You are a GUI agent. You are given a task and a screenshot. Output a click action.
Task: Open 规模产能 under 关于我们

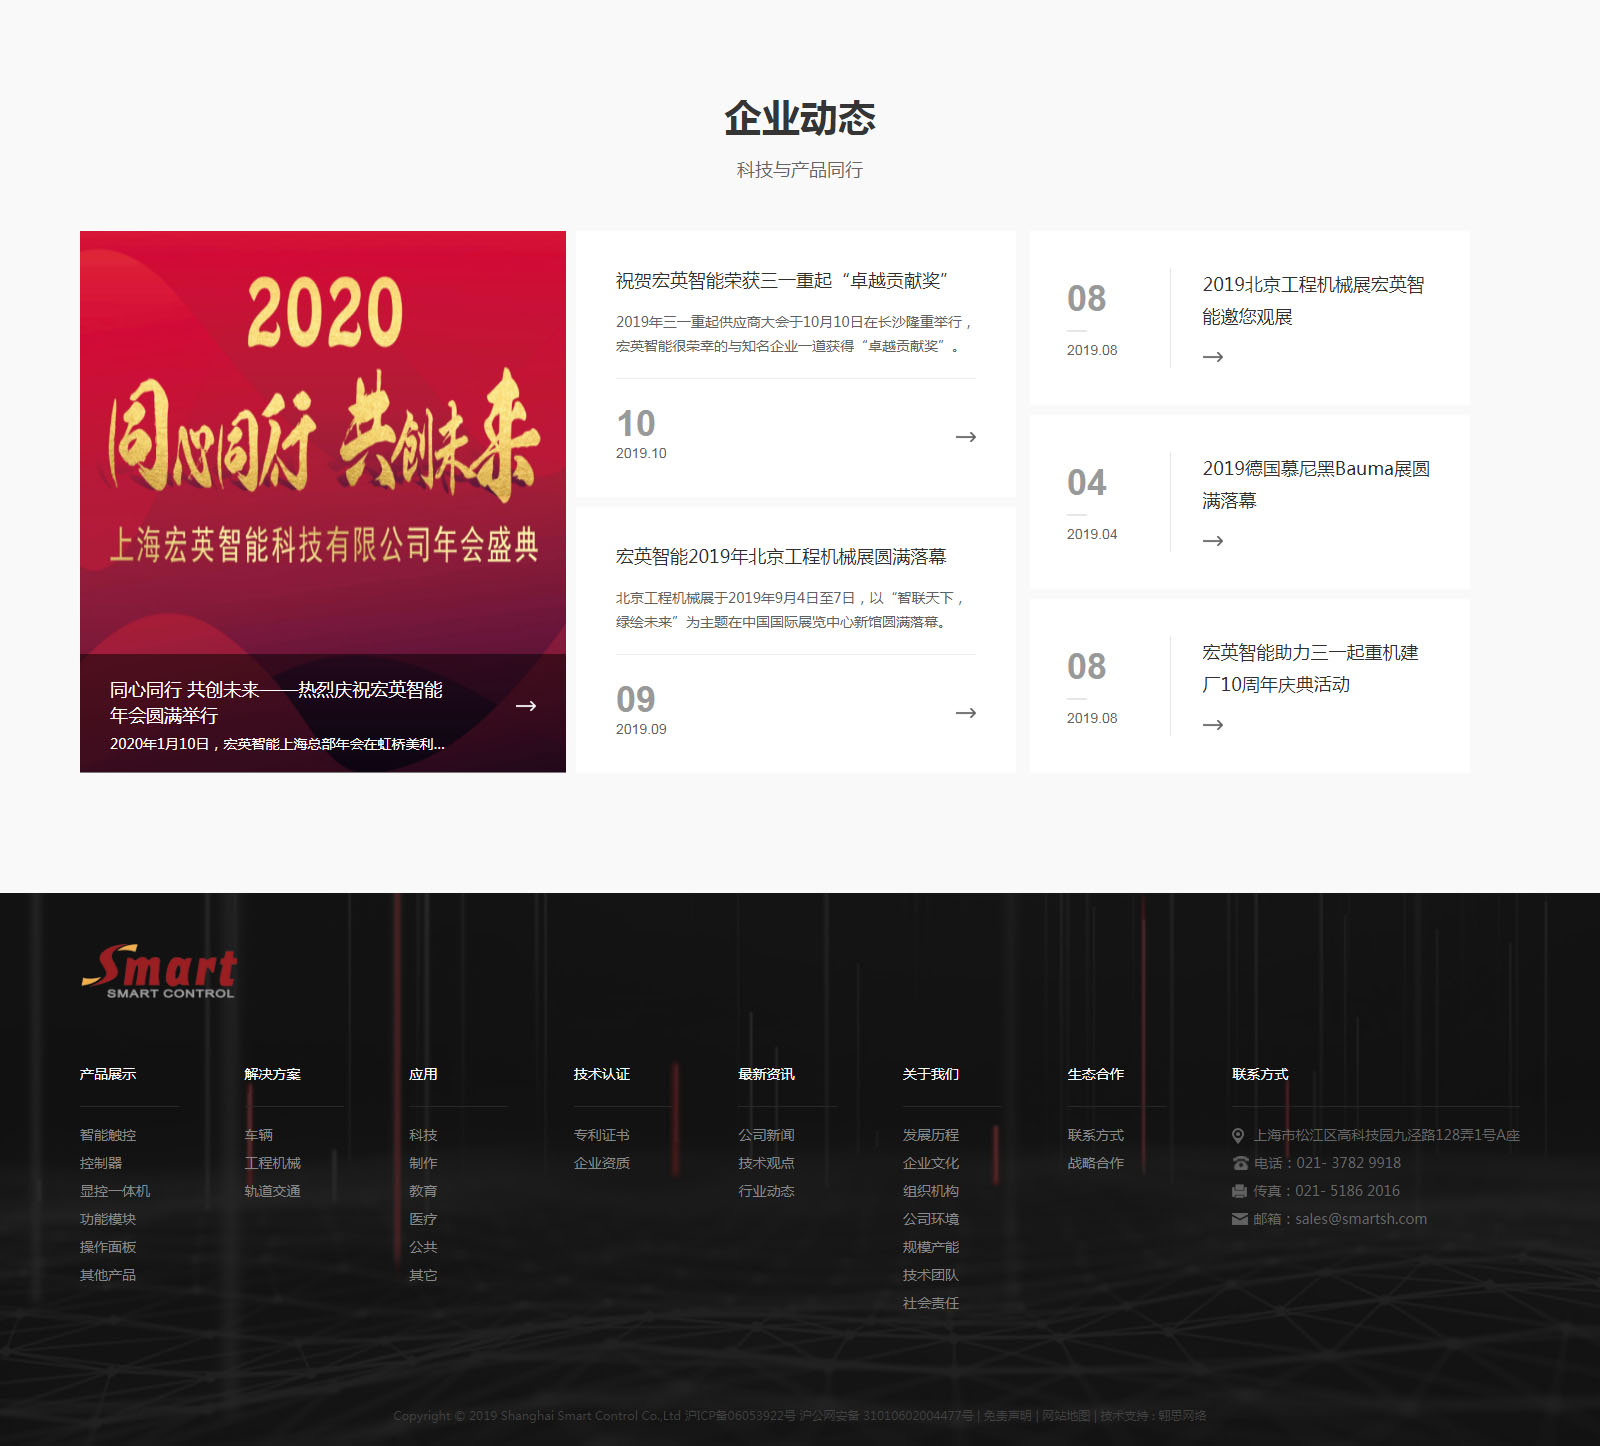(x=931, y=1247)
